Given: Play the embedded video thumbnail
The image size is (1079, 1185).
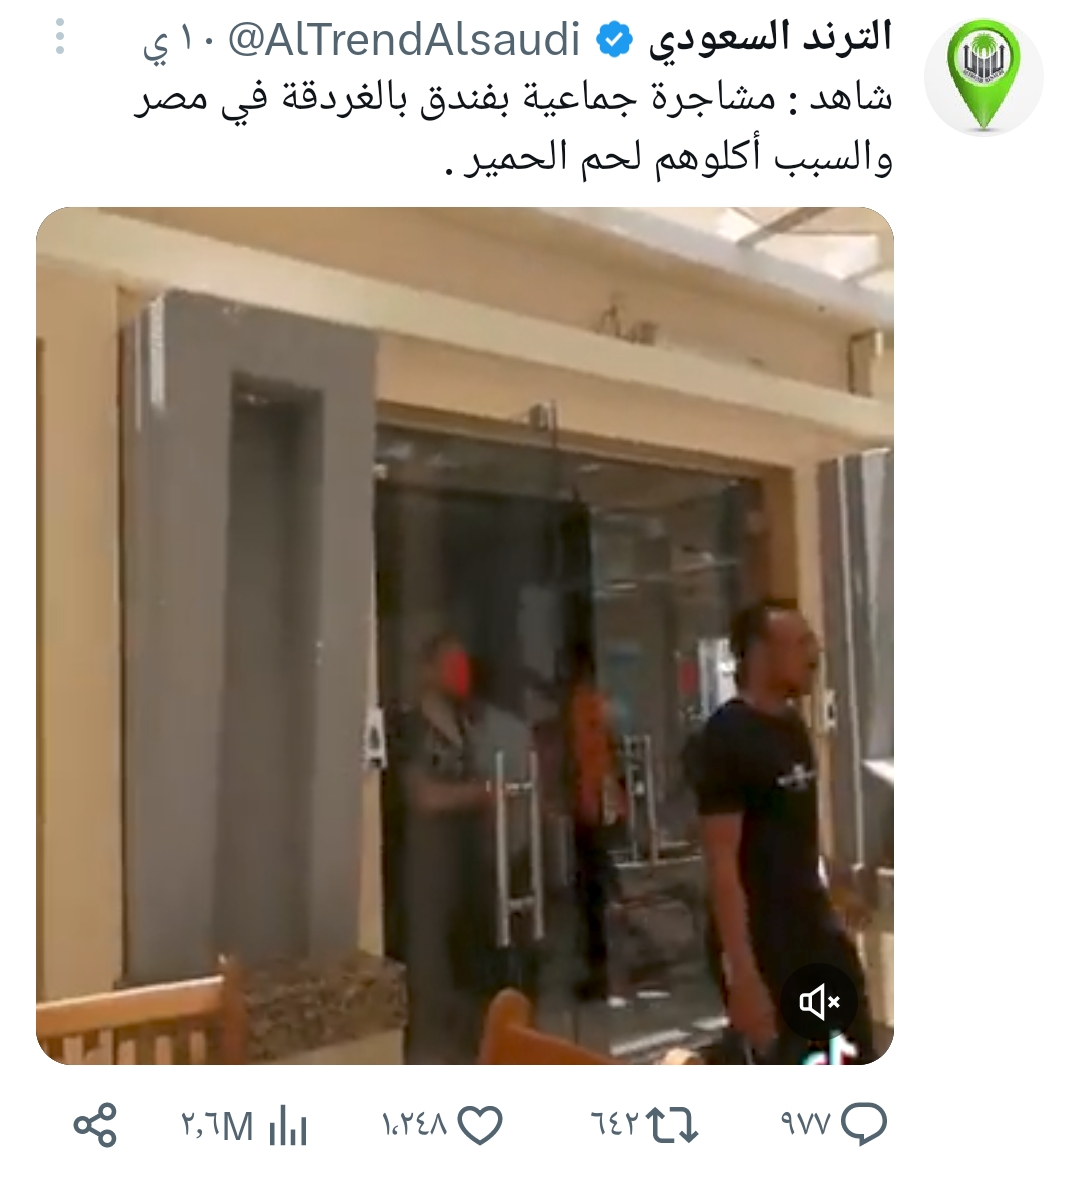Looking at the screenshot, I should point(465,636).
